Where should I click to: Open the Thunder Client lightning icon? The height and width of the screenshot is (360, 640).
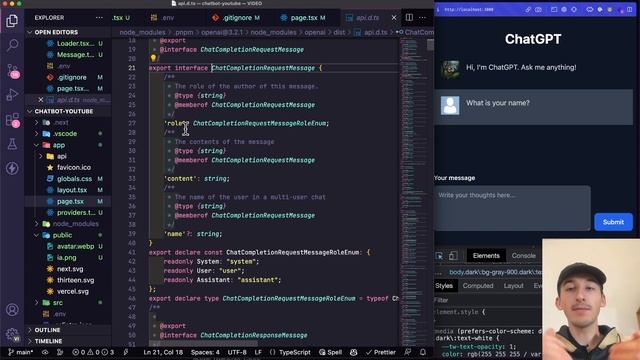click(x=12, y=168)
